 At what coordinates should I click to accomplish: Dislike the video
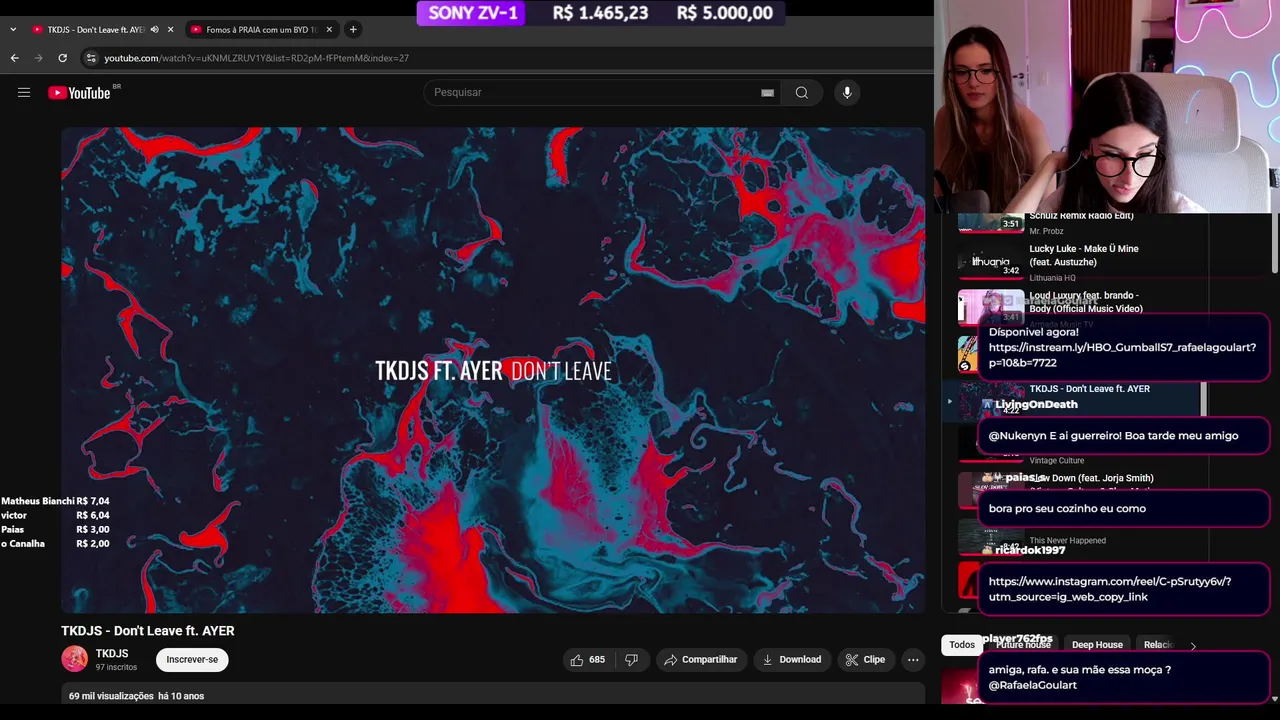(x=631, y=660)
